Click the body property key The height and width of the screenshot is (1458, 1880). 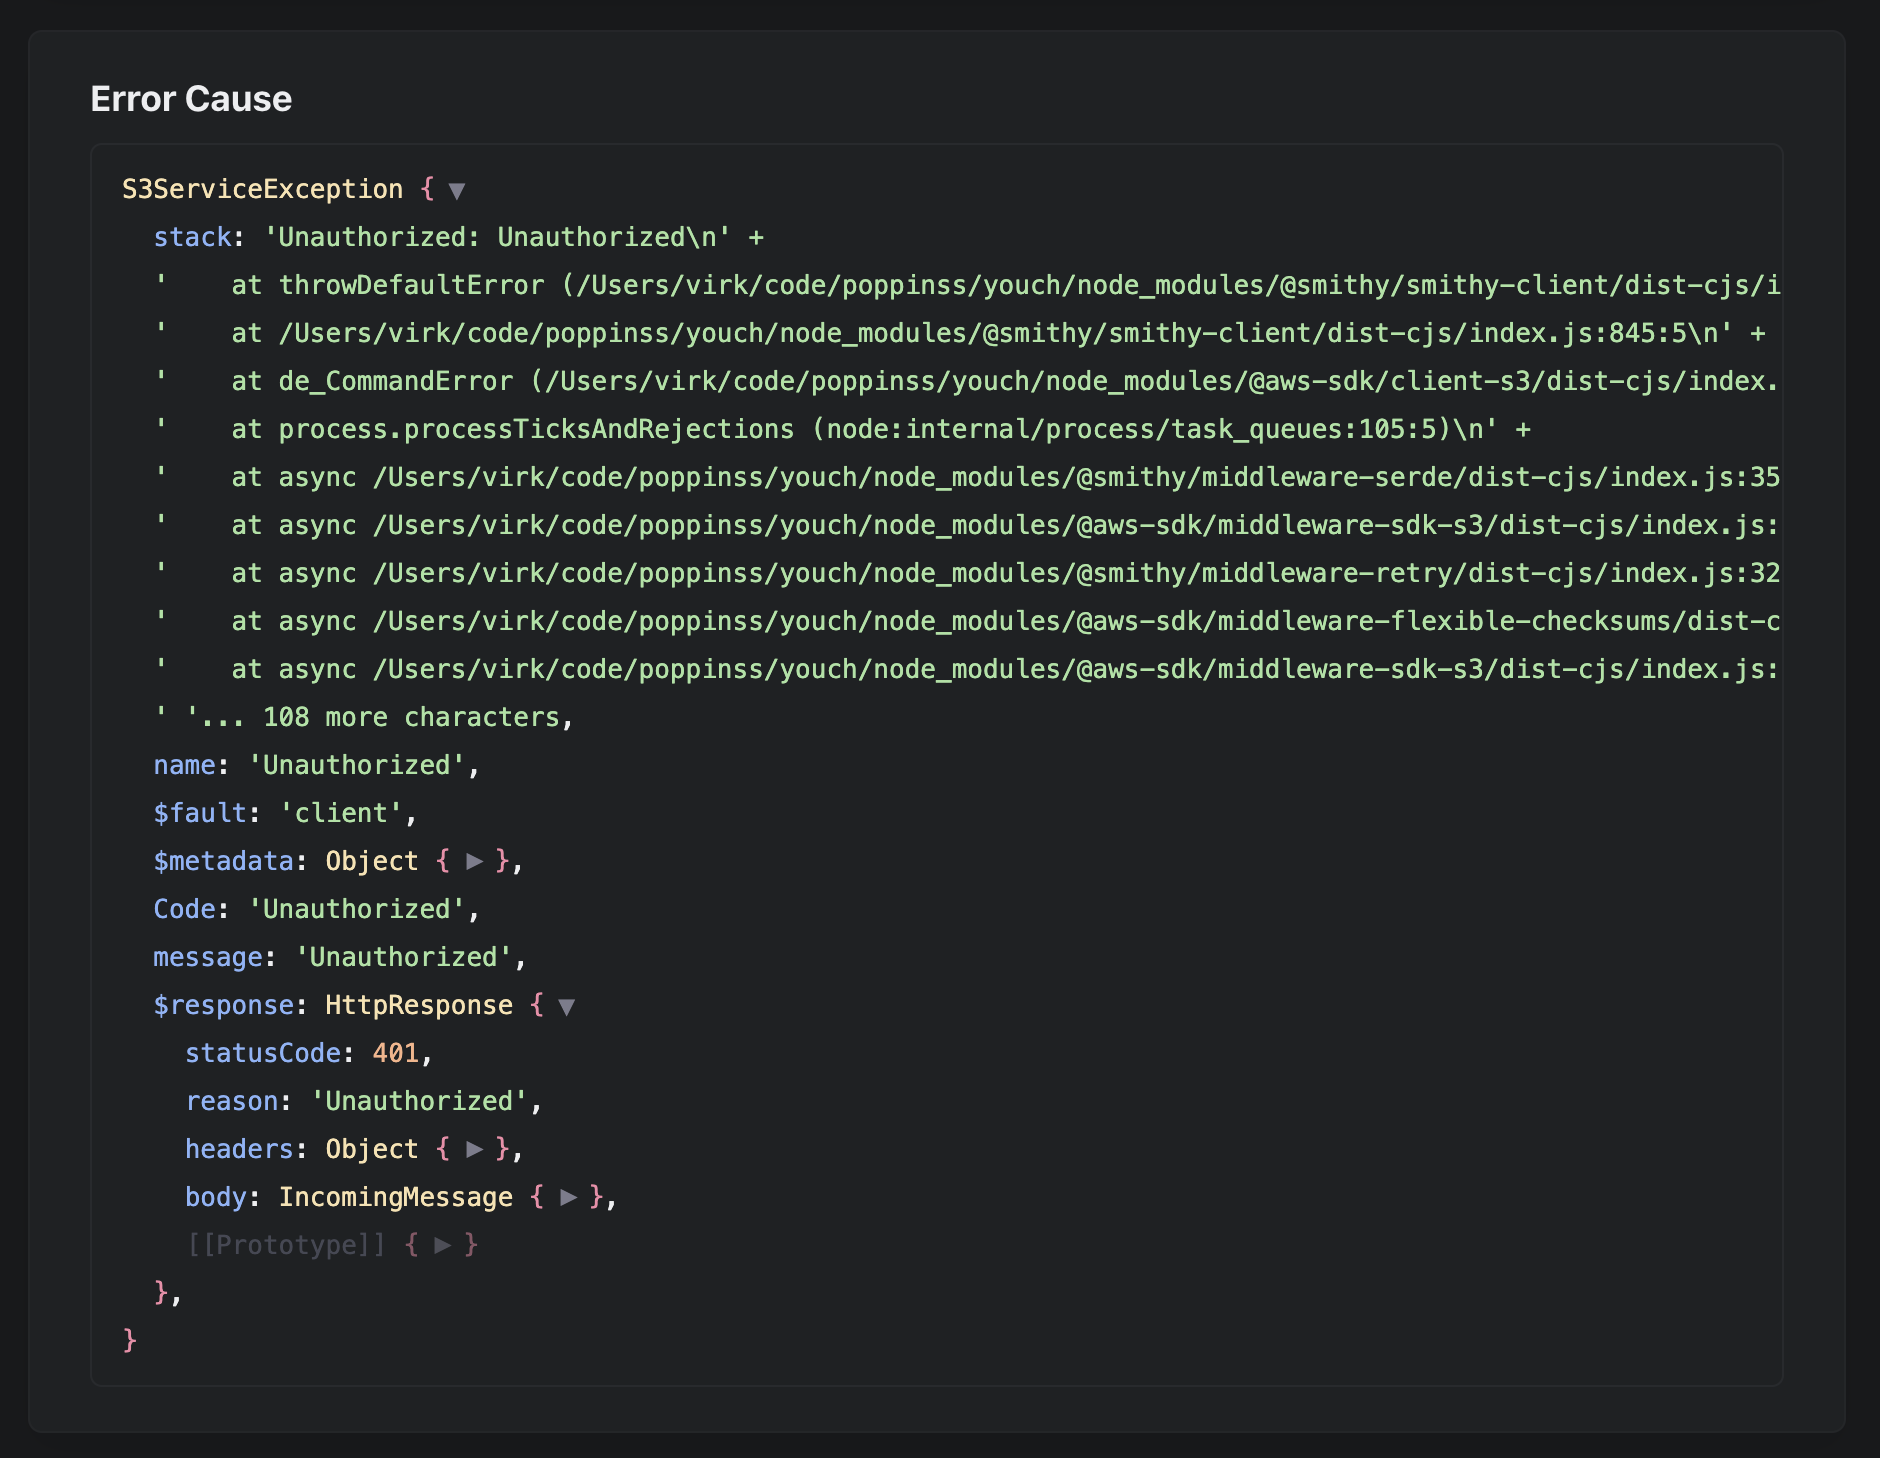click(215, 1197)
